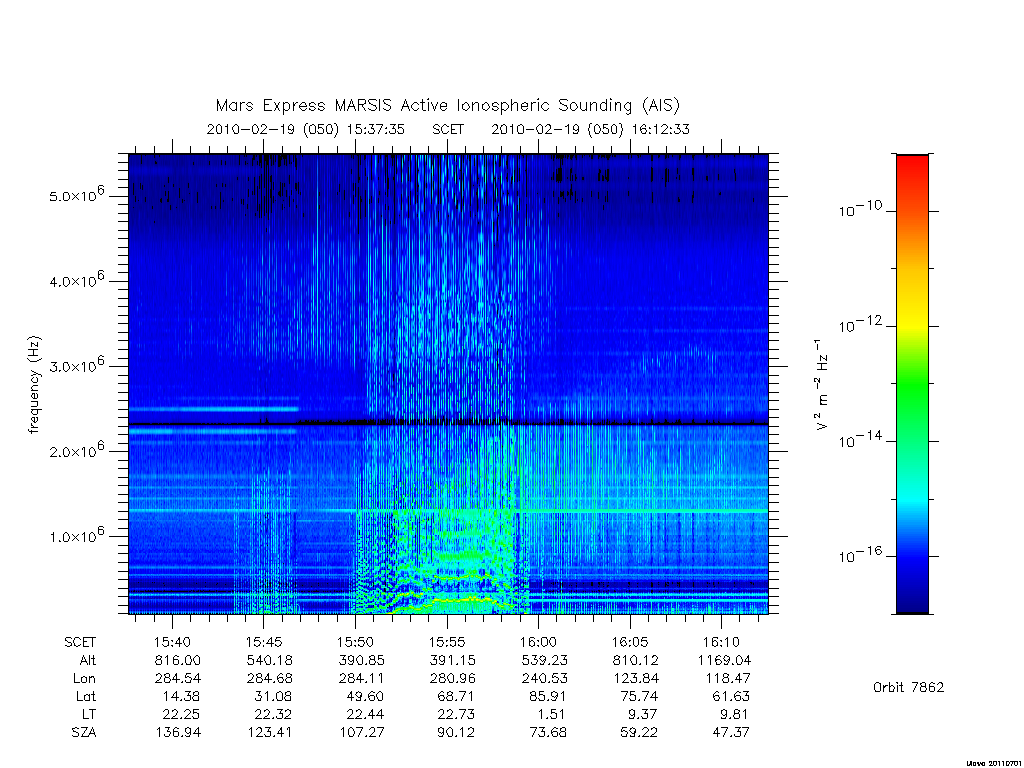
Task: Click the SZA value '90.12'
Action: [x=456, y=733]
